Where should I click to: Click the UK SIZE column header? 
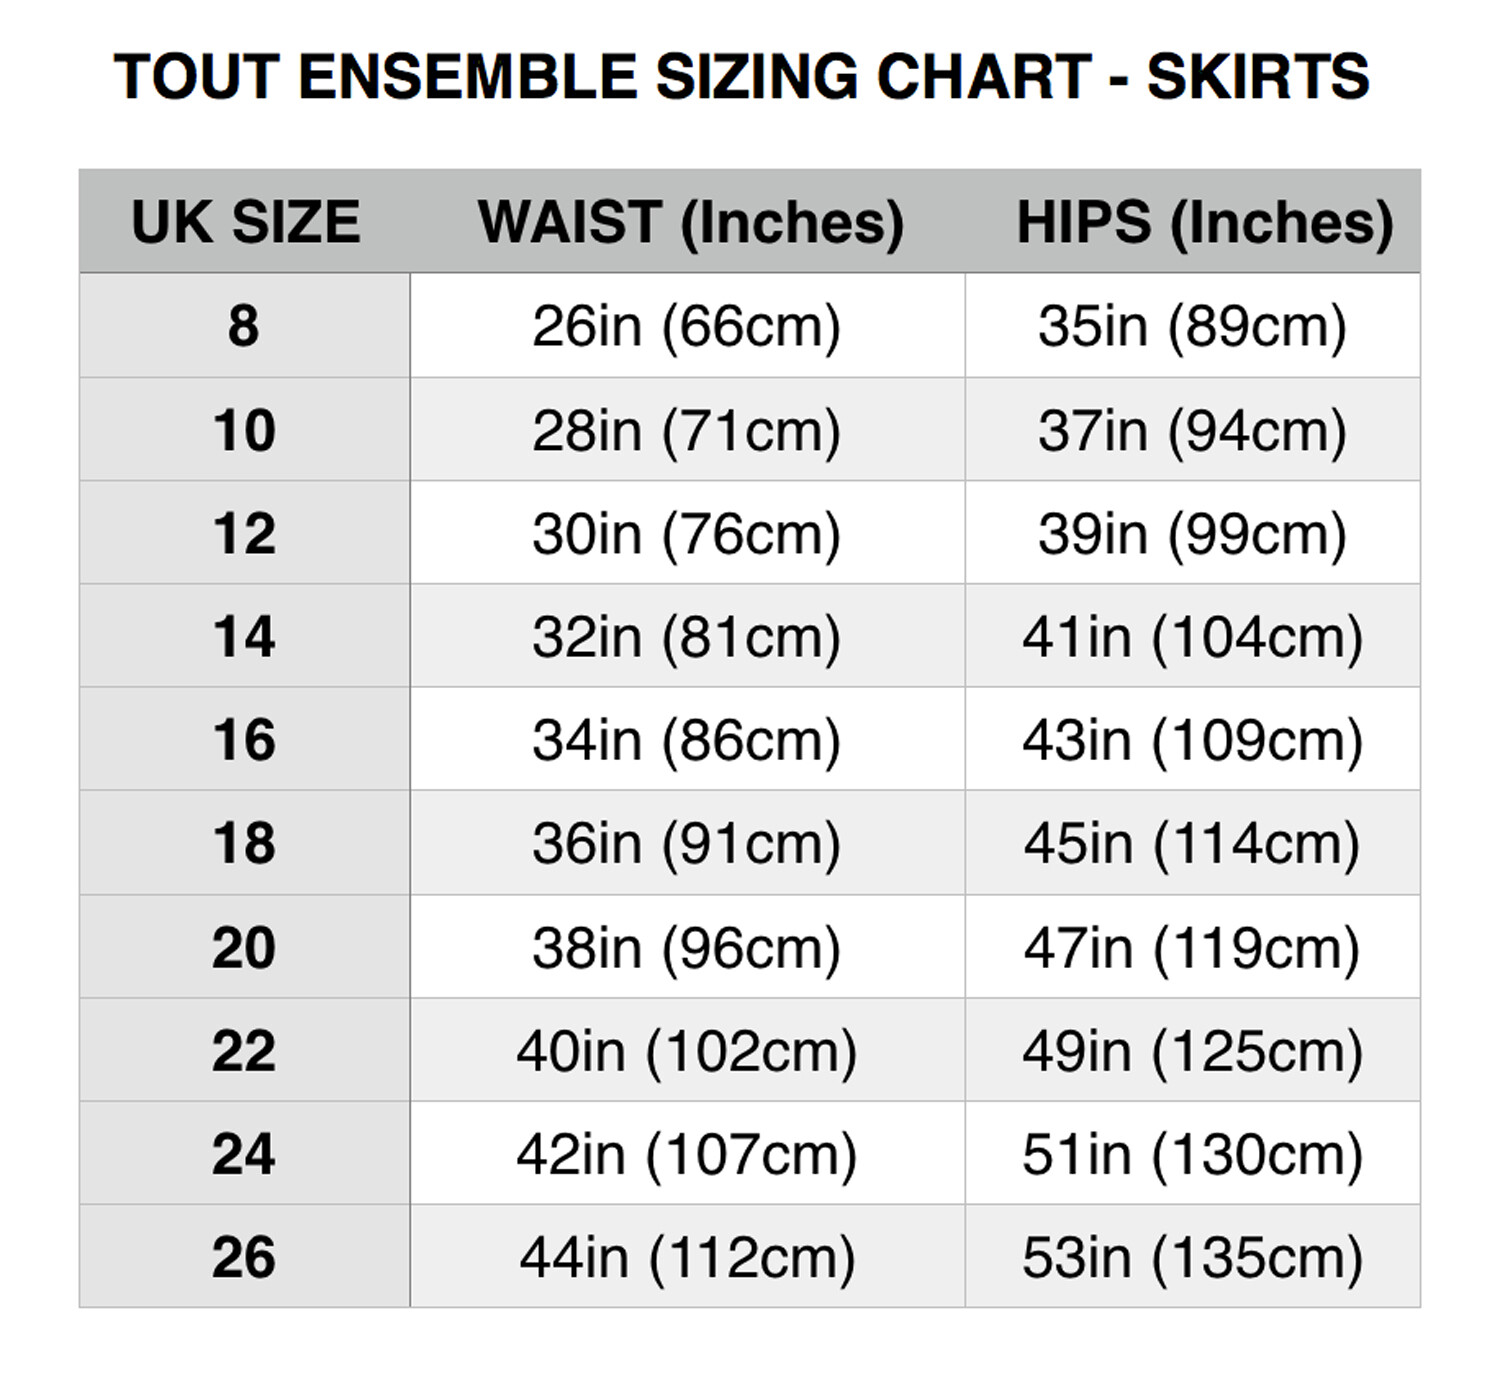point(245,222)
